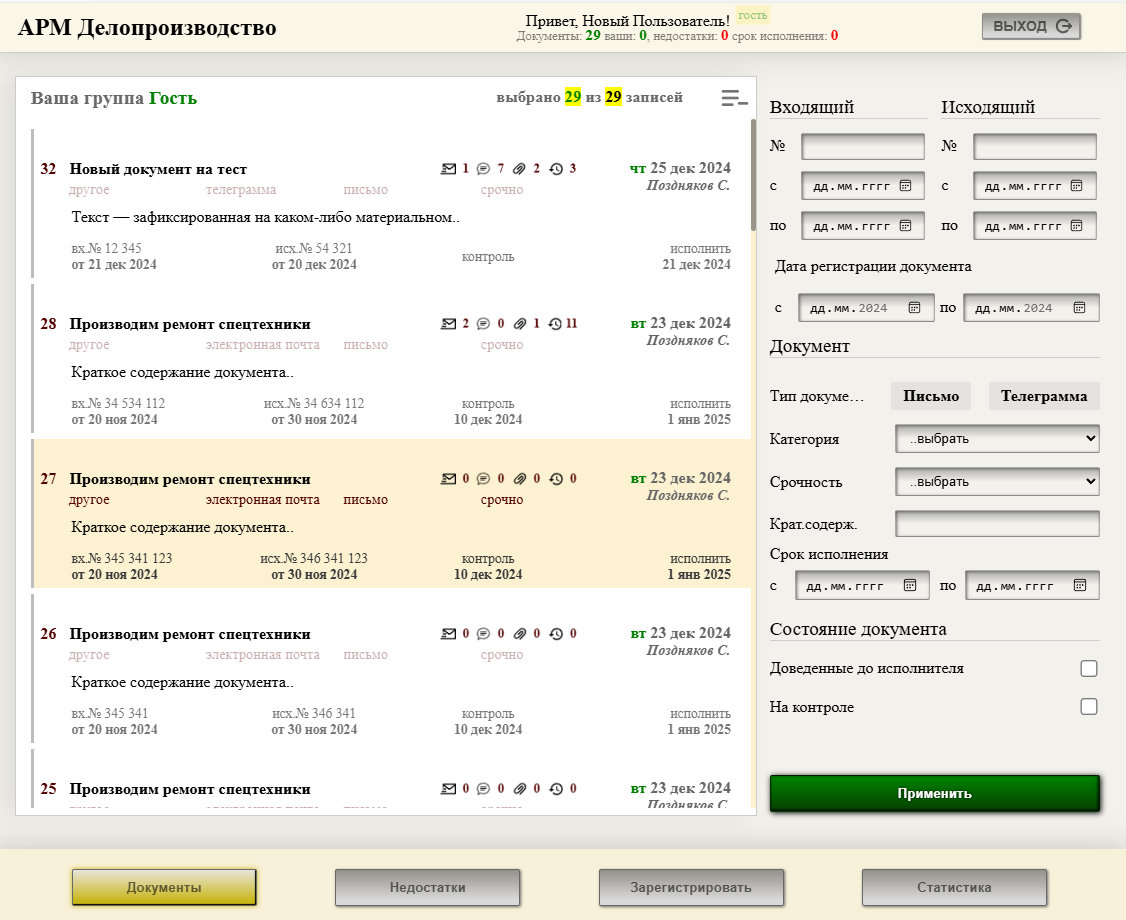Switch to Недостатки section
The height and width of the screenshot is (920, 1126).
click(x=427, y=888)
